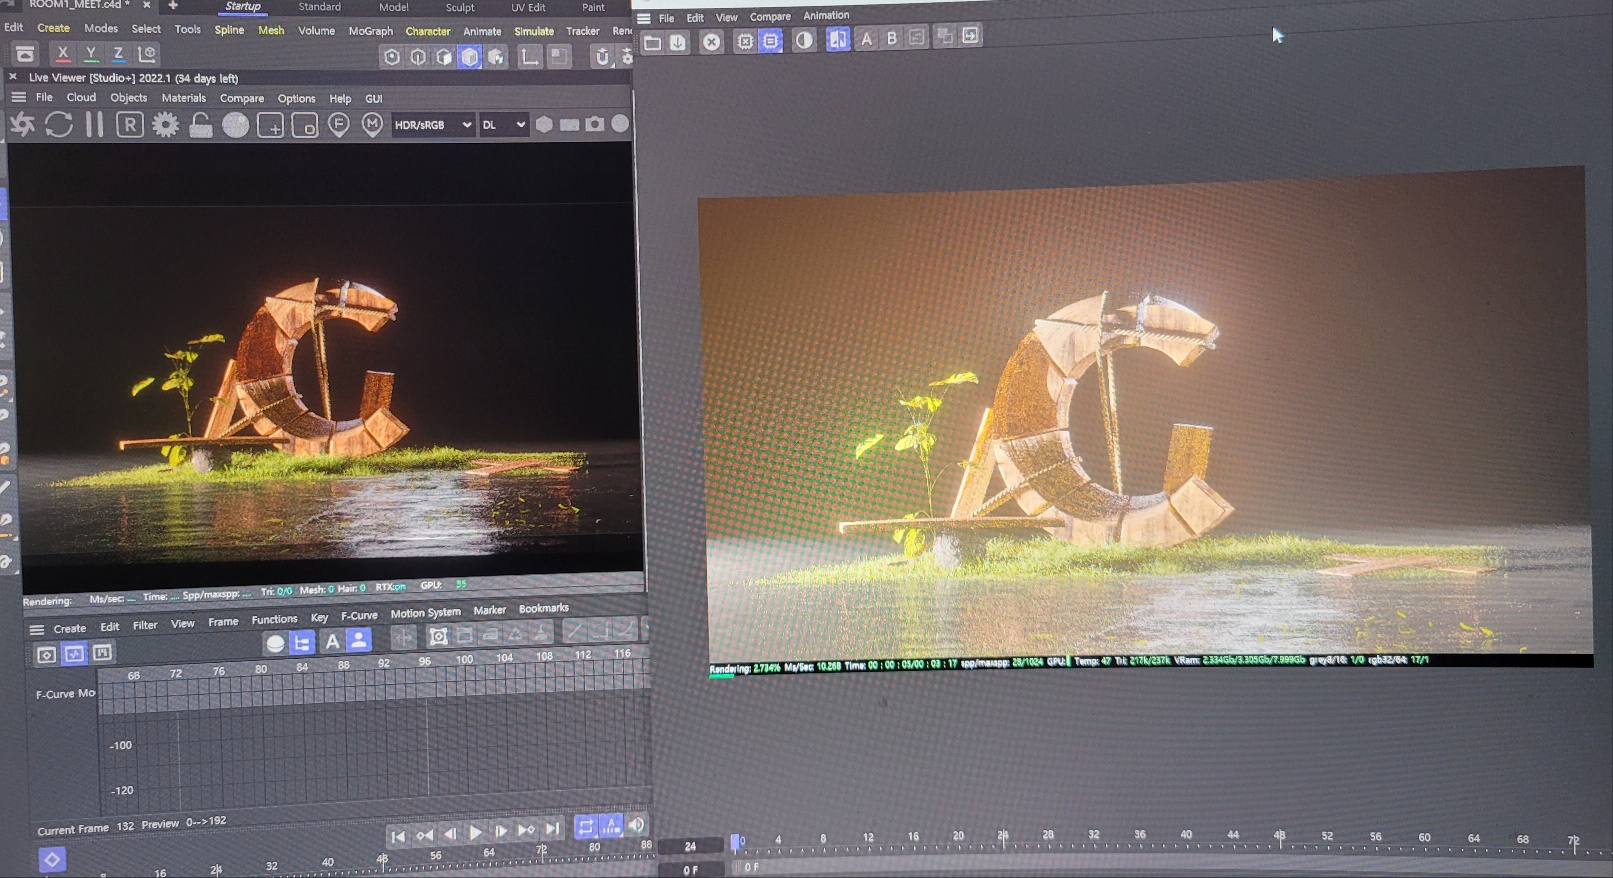Switch to the Sculpt layout tab
Screen dimensions: 1613x878
[x=460, y=7]
